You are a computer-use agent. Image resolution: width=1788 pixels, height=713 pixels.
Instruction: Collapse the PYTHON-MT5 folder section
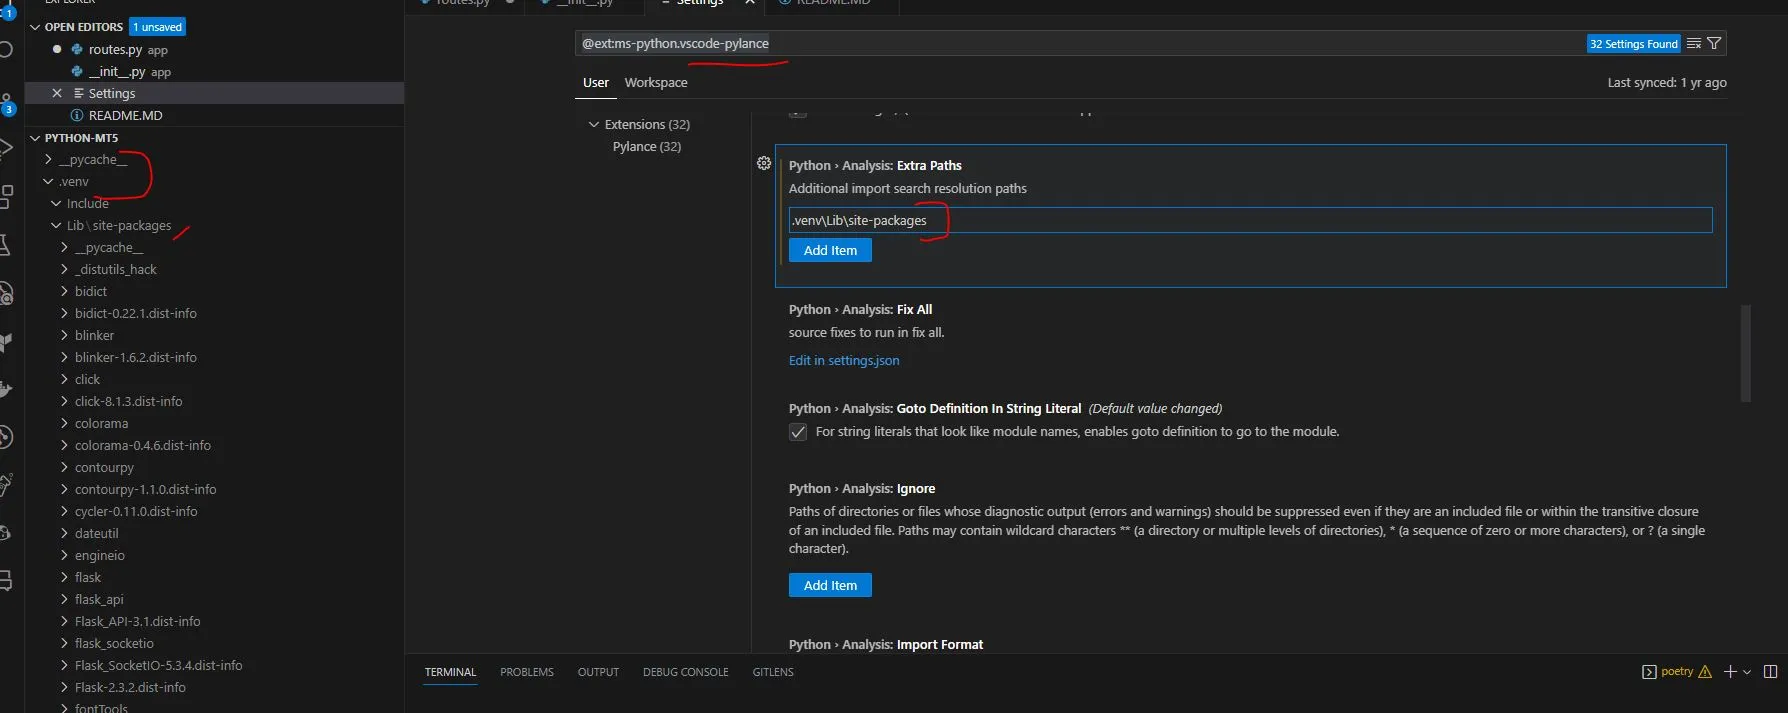[x=35, y=138]
